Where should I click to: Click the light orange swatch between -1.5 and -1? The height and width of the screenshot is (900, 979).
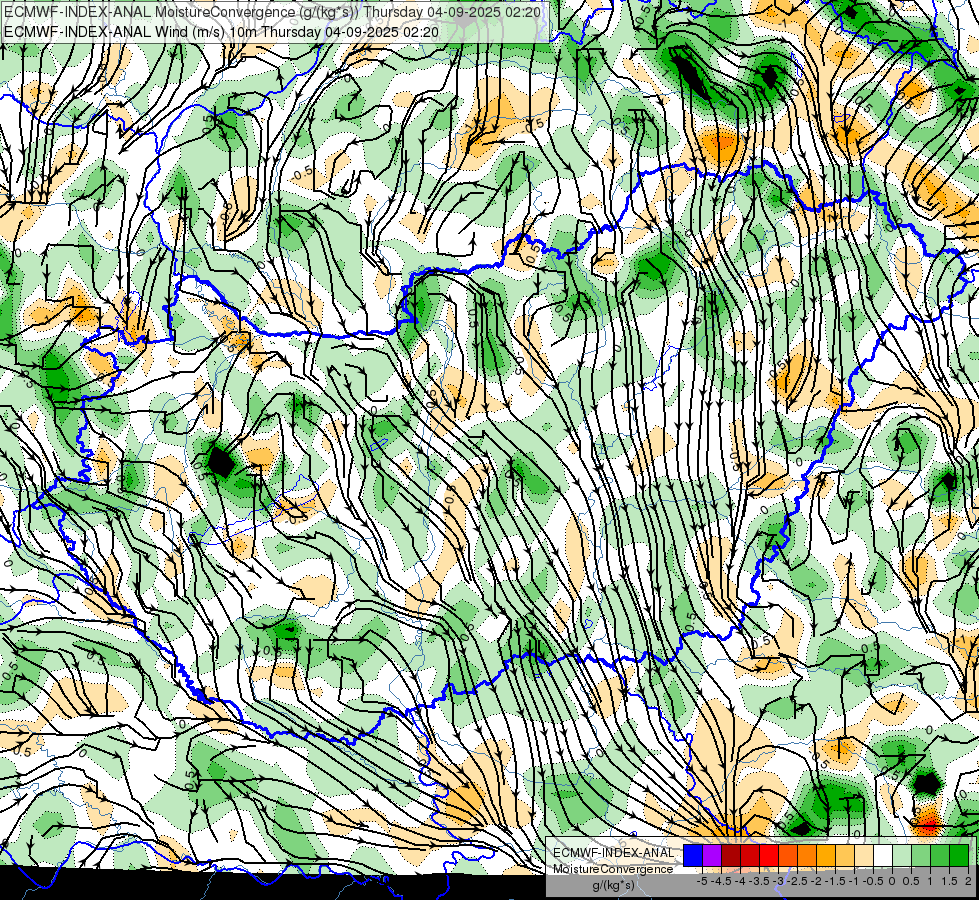pos(845,855)
